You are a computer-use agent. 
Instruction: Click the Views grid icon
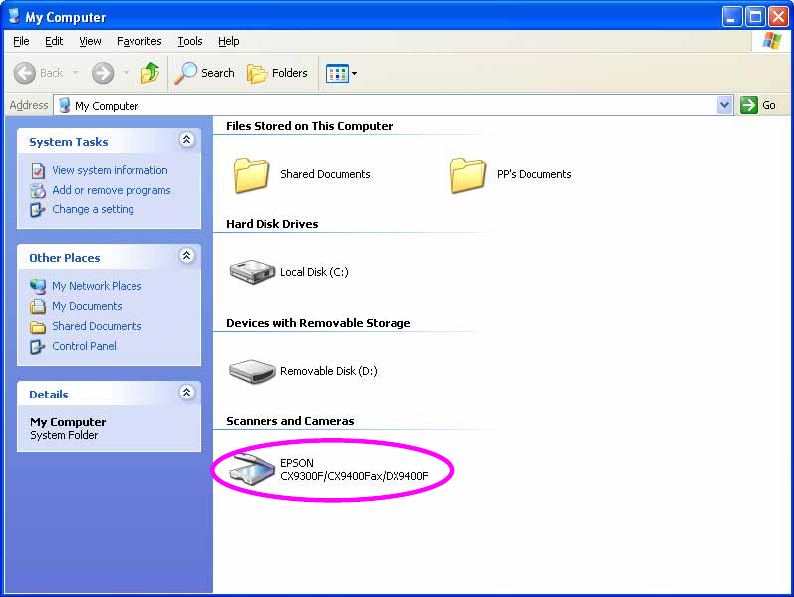(337, 73)
